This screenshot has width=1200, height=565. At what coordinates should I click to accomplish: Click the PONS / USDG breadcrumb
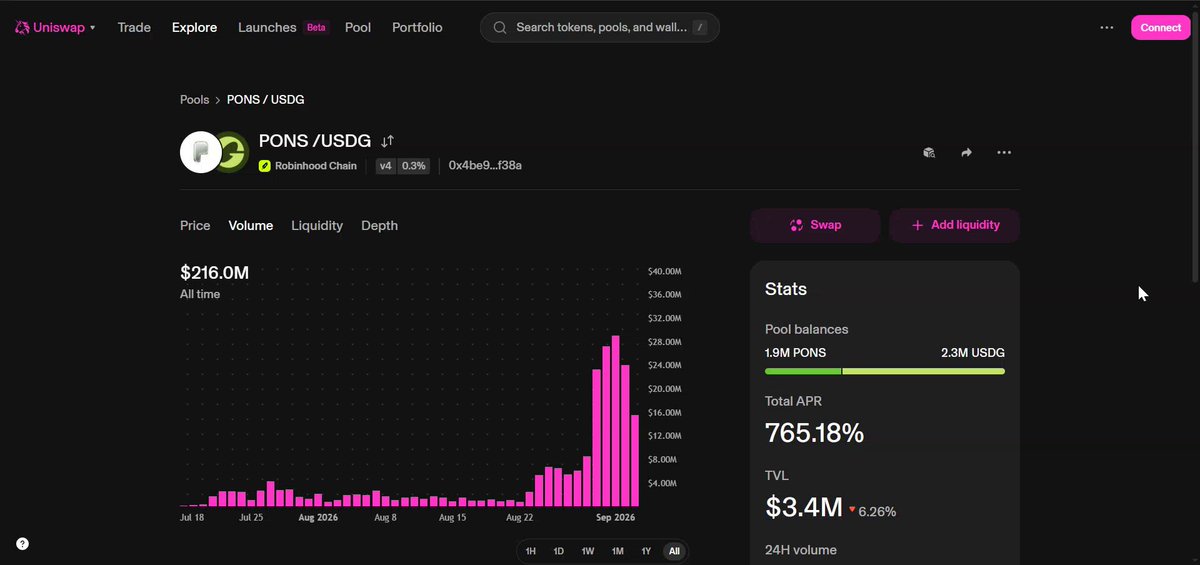(266, 100)
